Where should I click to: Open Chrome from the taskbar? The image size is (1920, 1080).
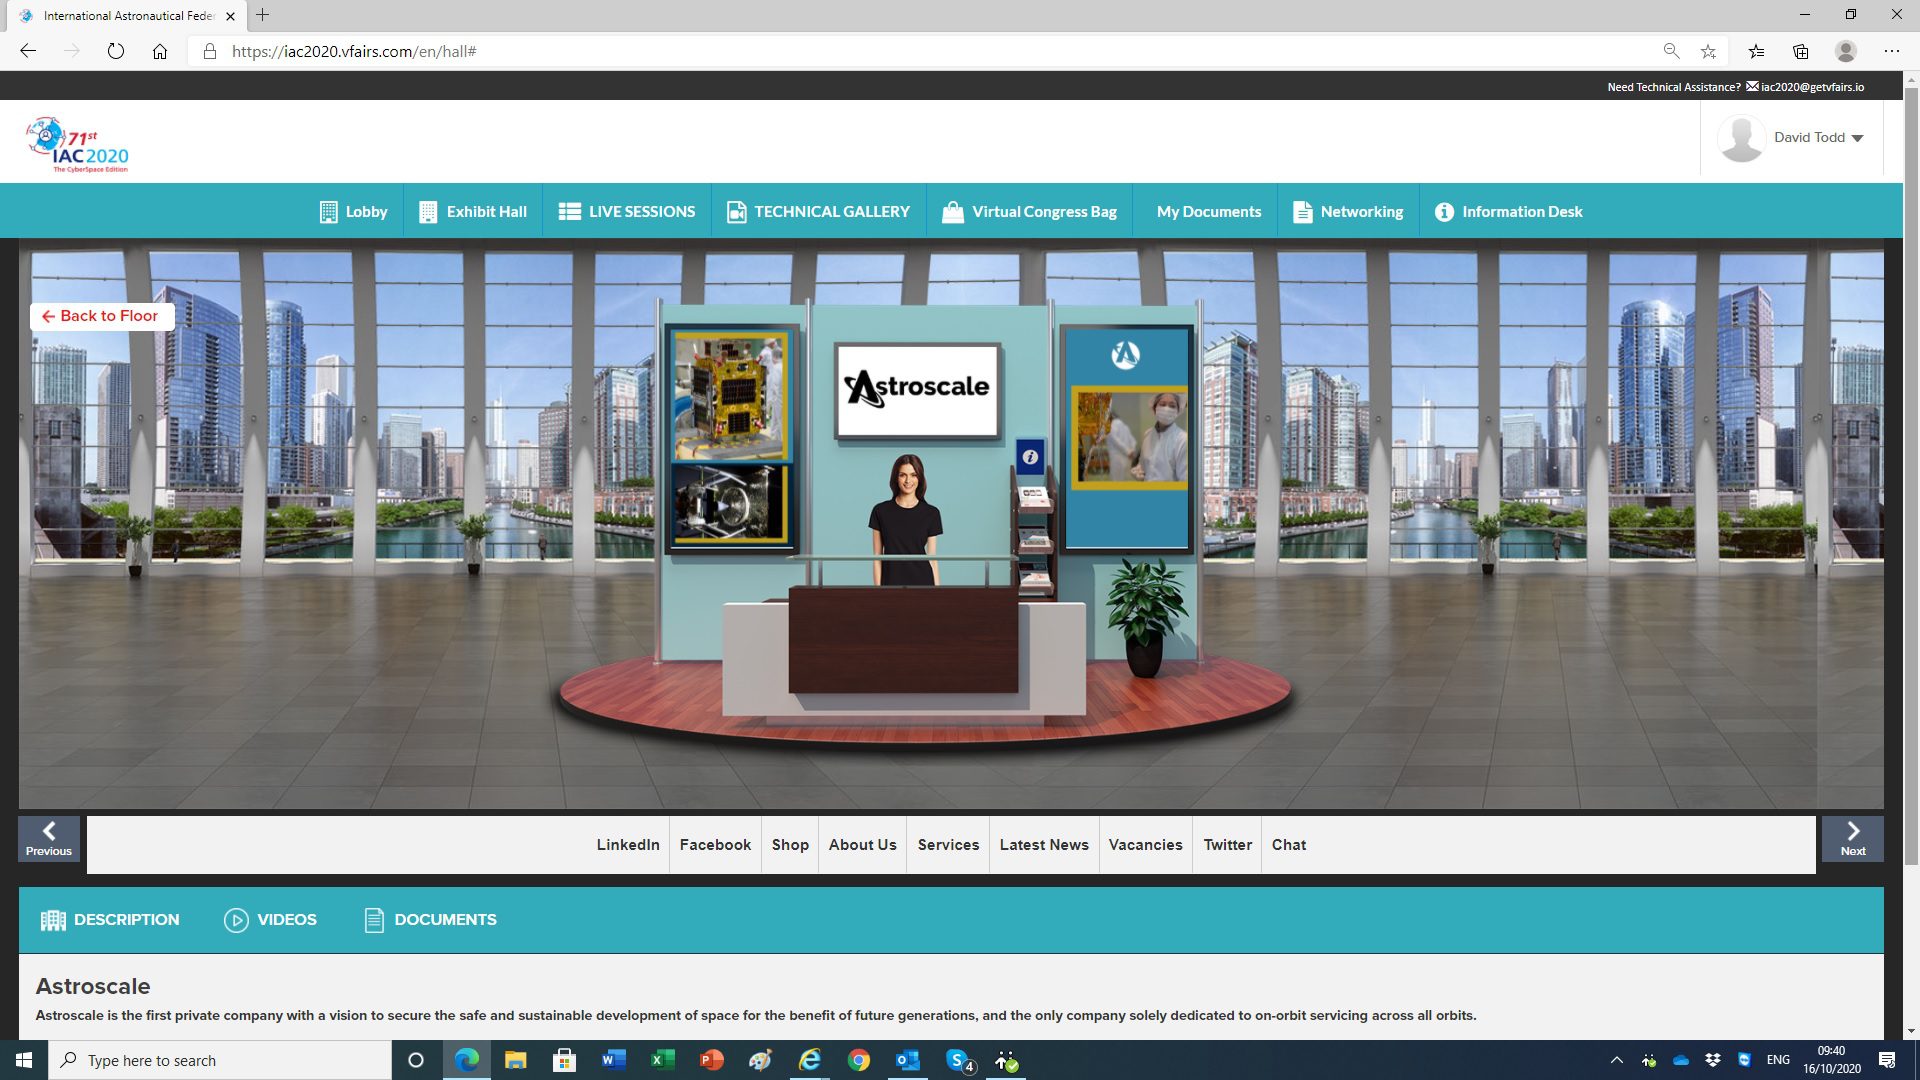[858, 1060]
